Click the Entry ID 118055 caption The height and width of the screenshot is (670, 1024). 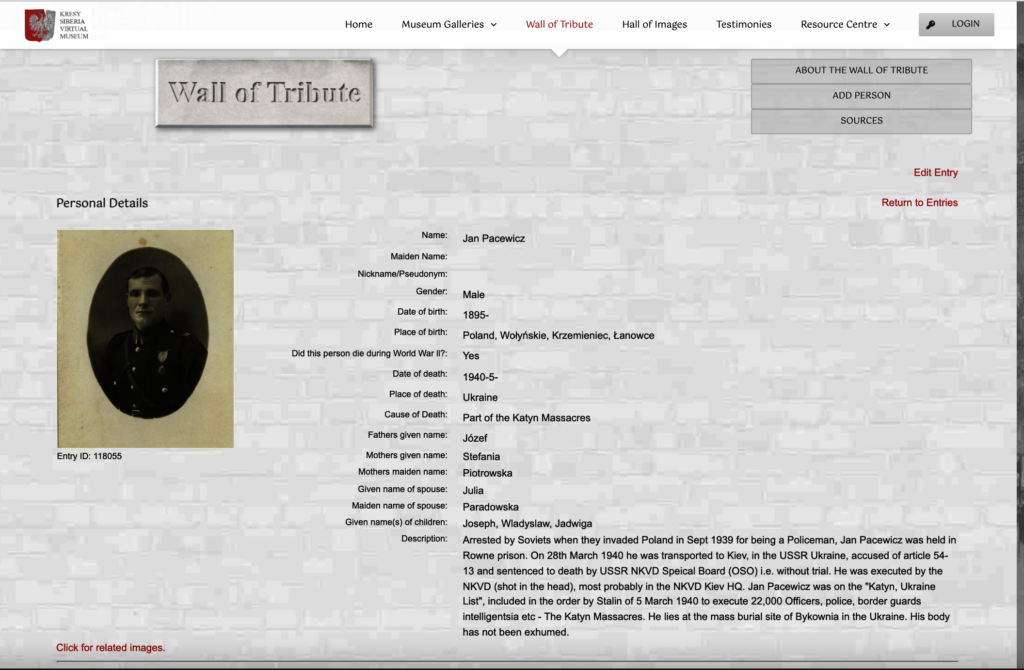[x=89, y=457]
